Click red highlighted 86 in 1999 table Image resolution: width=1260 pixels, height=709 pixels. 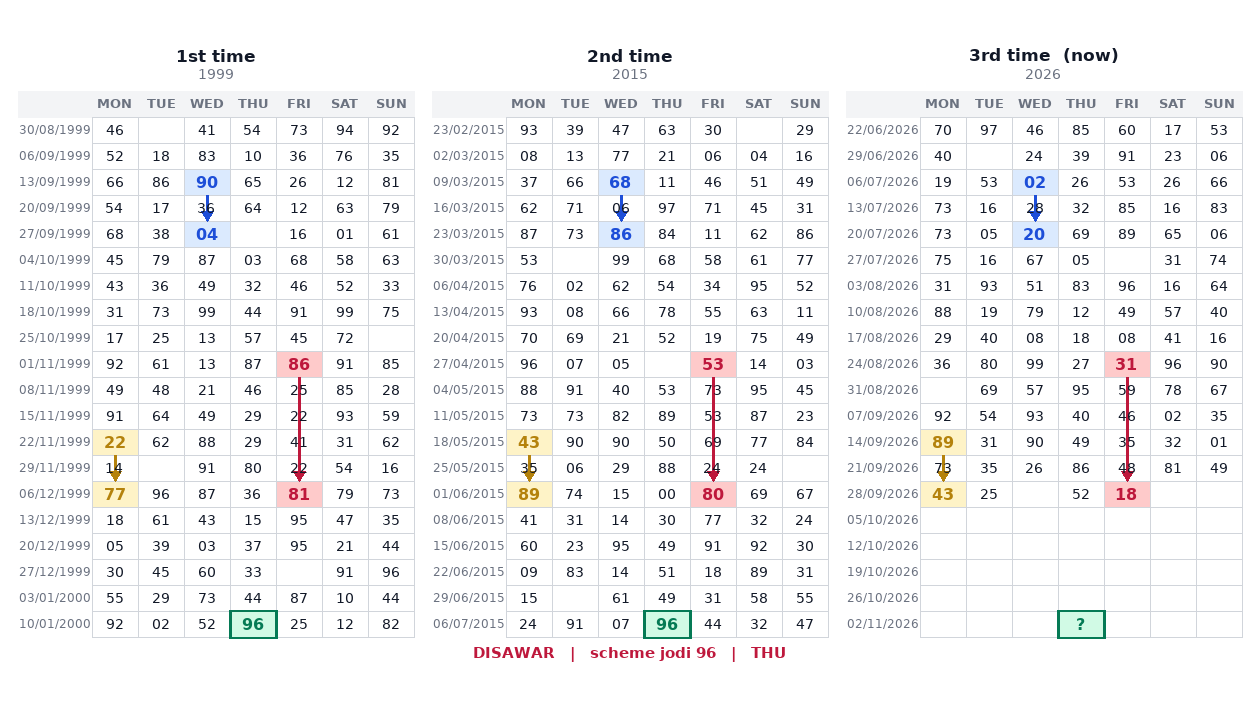point(299,364)
